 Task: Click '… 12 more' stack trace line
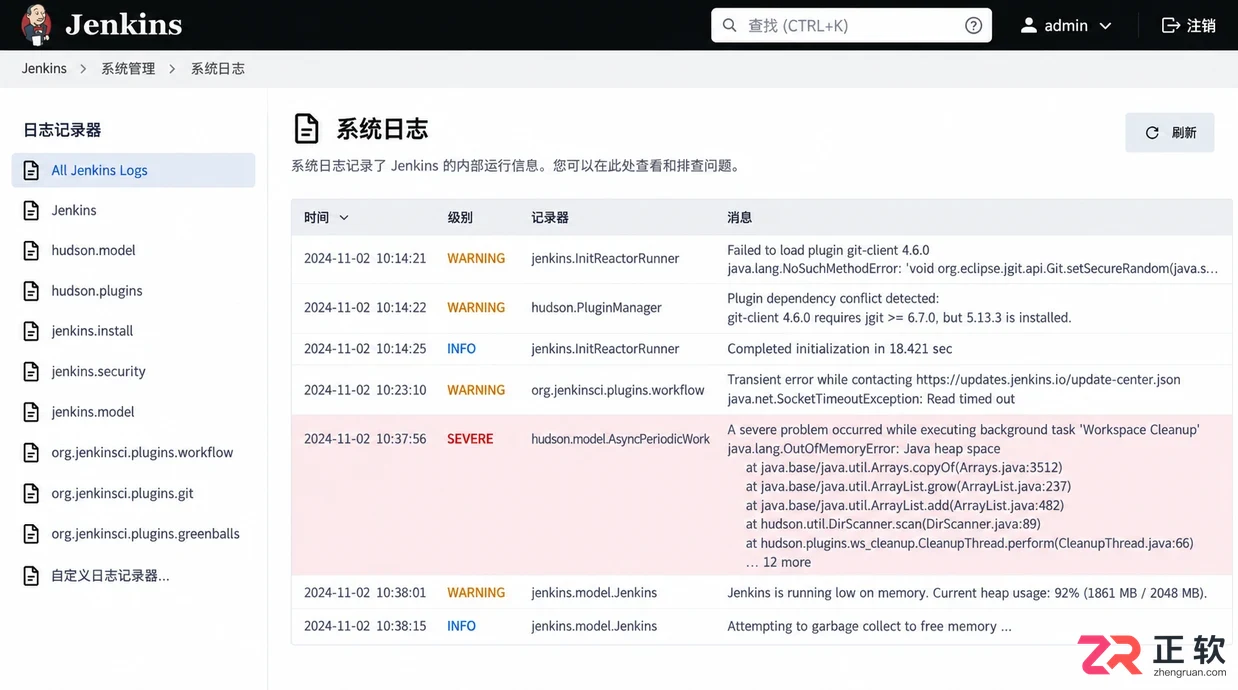[778, 562]
